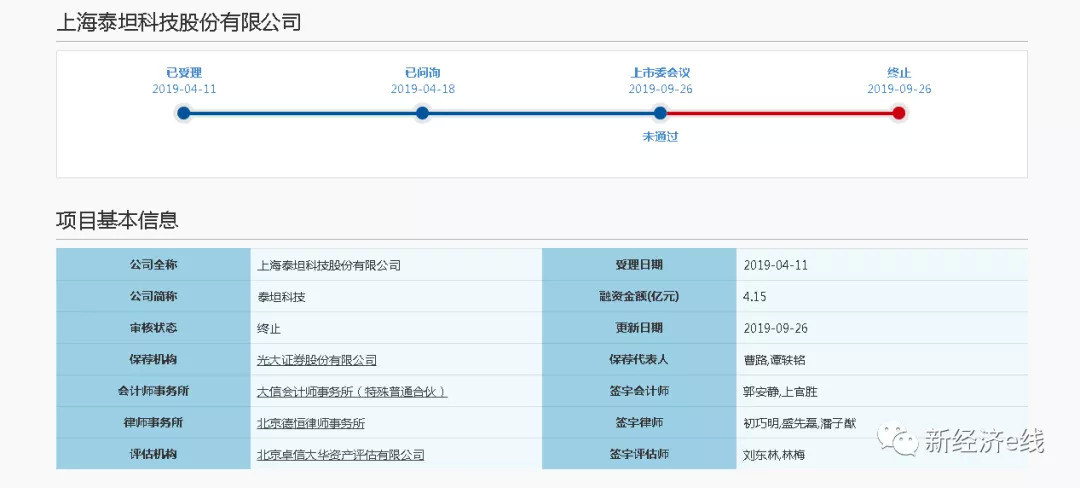Screen dimensions: 1080x488
Task: Click the full company name value in table
Action: click(x=329, y=265)
